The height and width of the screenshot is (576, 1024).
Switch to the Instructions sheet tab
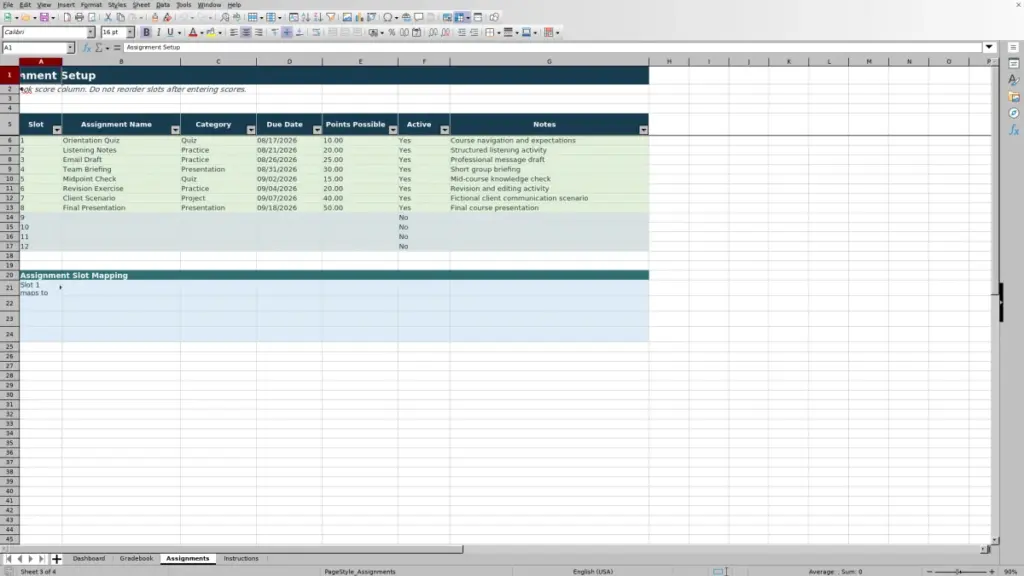(x=241, y=558)
